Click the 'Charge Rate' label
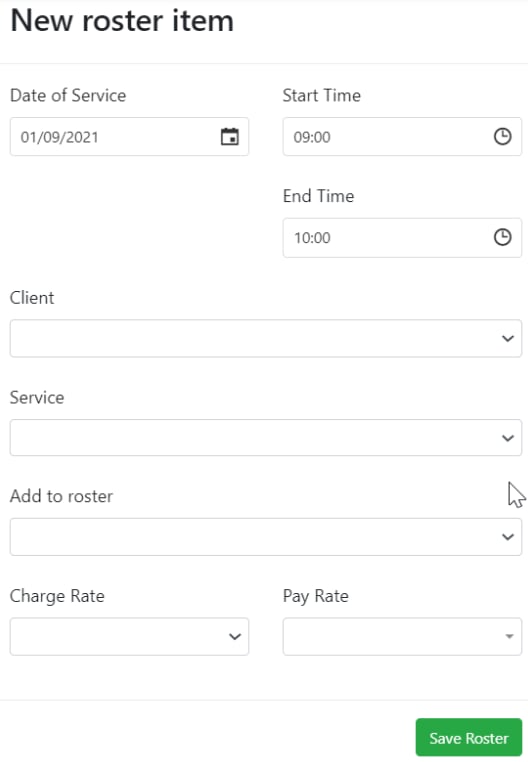 coord(57,596)
